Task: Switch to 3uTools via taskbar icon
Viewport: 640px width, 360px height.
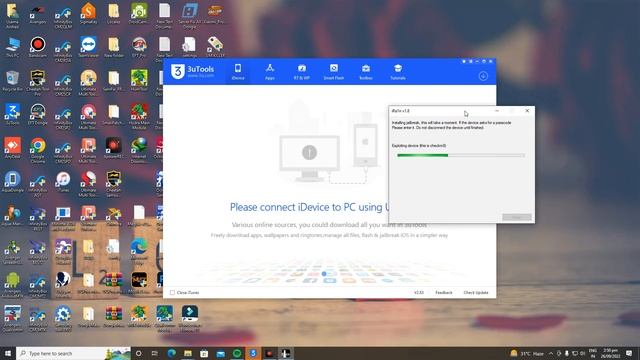Action: pyautogui.click(x=253, y=353)
